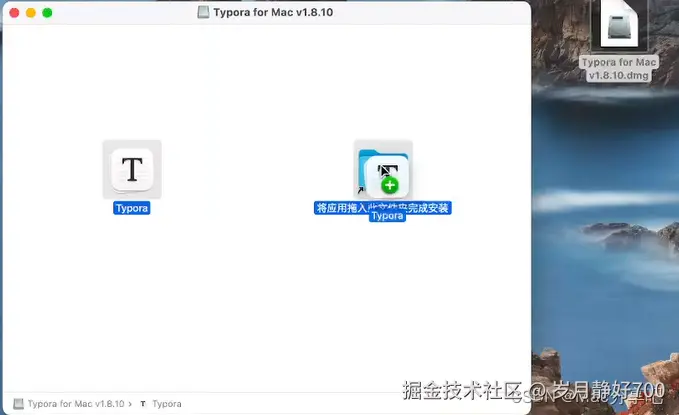
Task: Click the disk icon in window title
Action: pyautogui.click(x=203, y=12)
